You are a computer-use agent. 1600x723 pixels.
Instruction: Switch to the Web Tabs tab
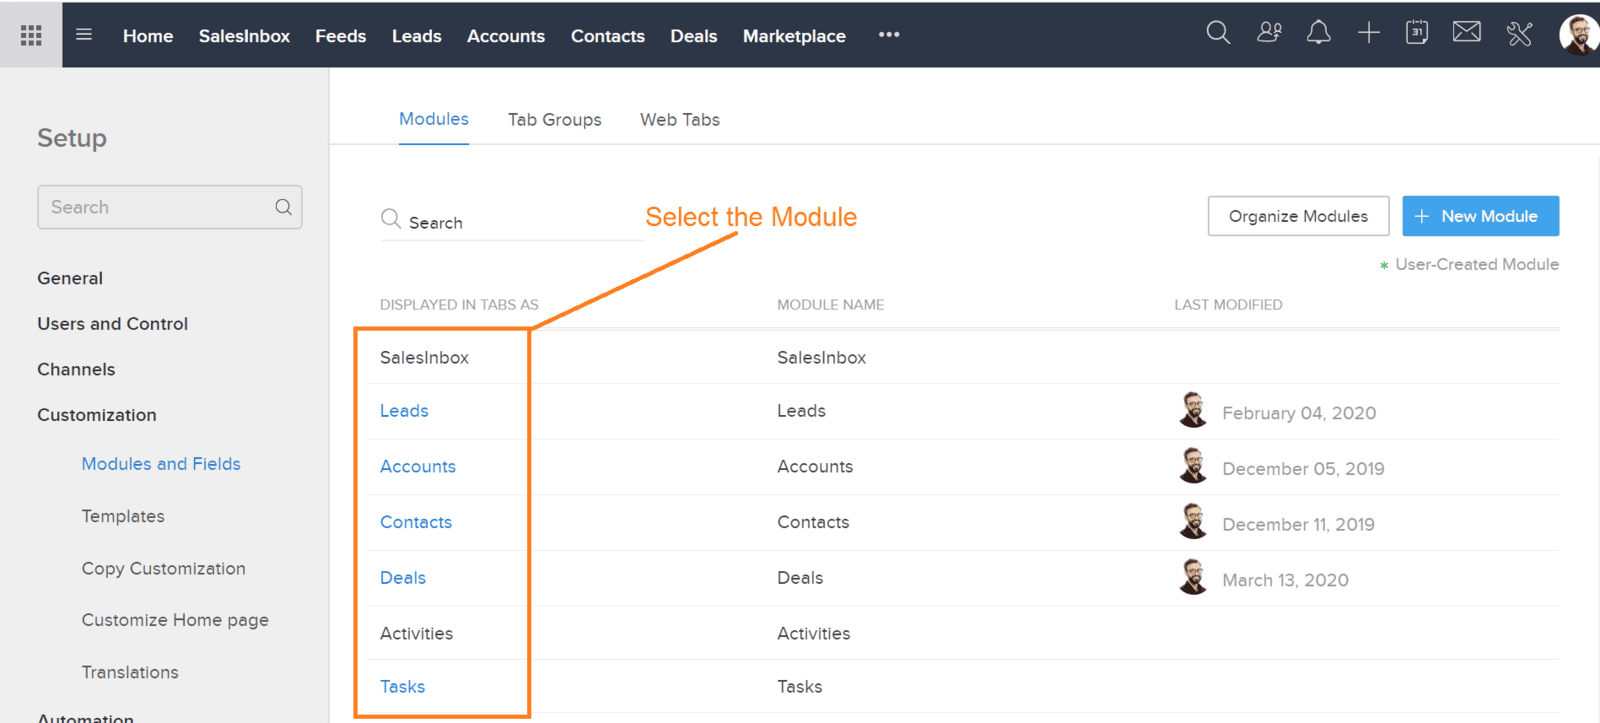click(680, 120)
